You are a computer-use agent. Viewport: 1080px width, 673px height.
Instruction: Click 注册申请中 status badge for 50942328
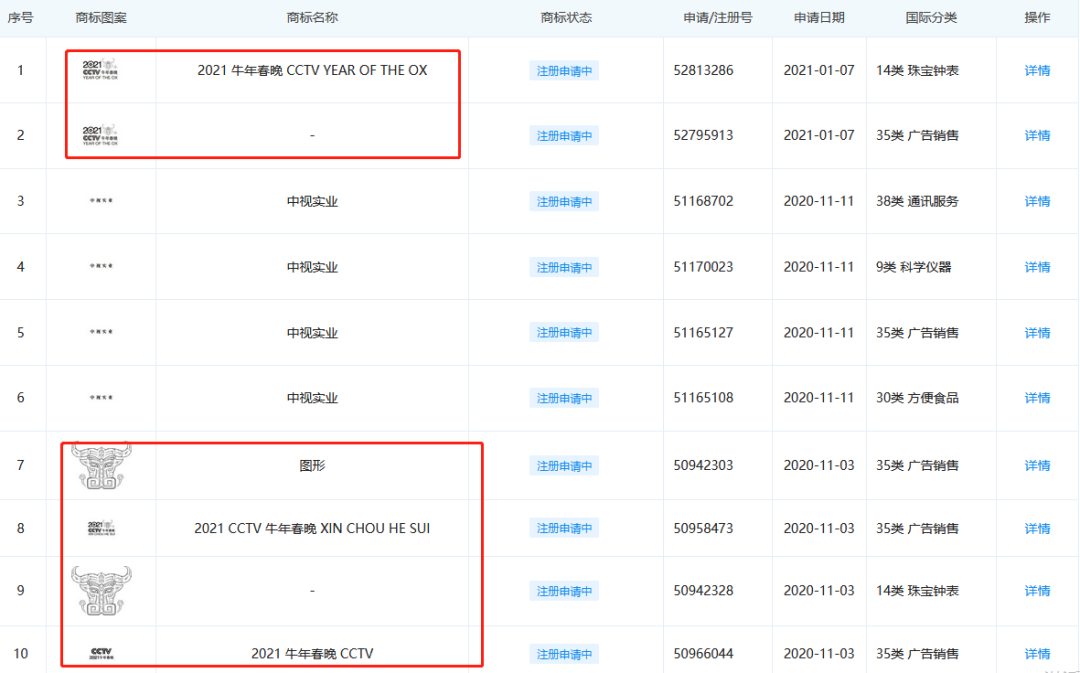[x=564, y=591]
